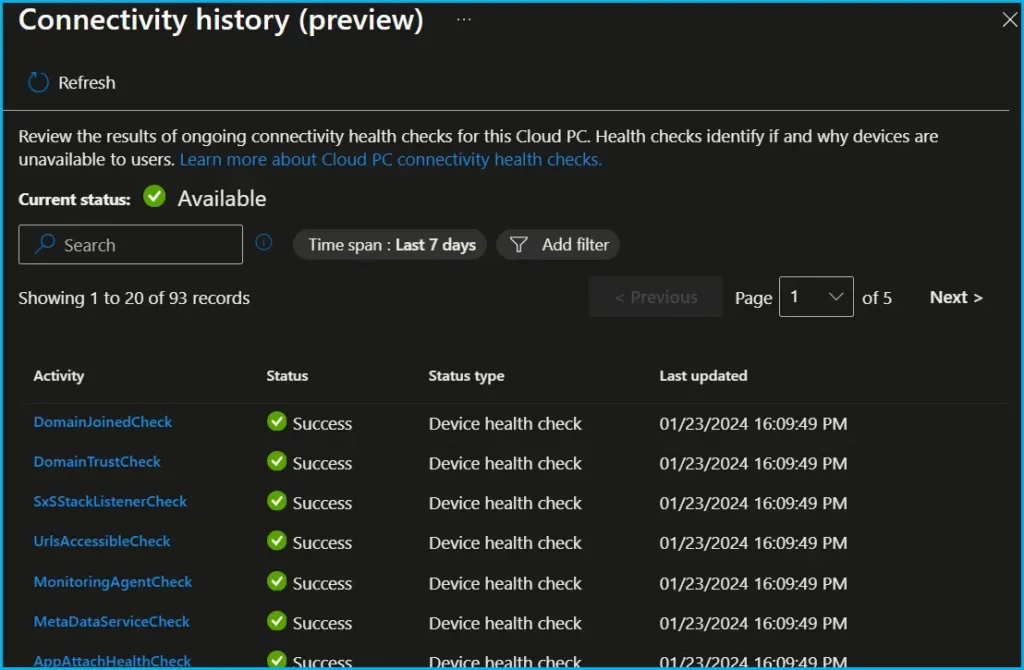Click Device health check in the DomainTrustCheck row
The height and width of the screenshot is (670, 1024).
505,463
